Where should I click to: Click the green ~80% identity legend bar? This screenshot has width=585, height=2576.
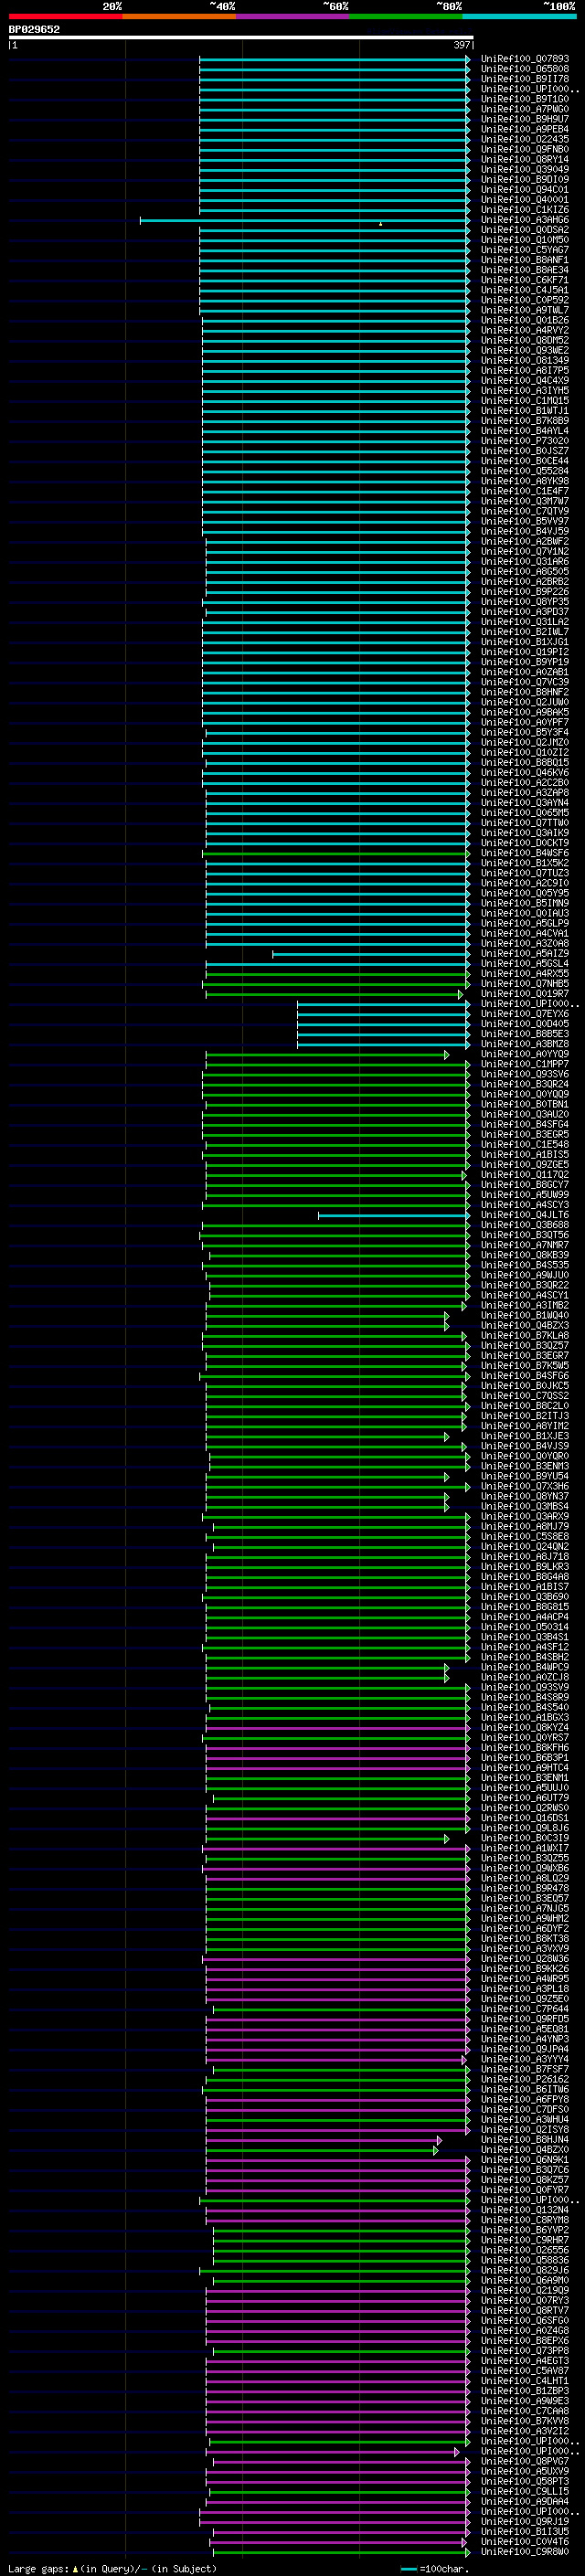406,16
